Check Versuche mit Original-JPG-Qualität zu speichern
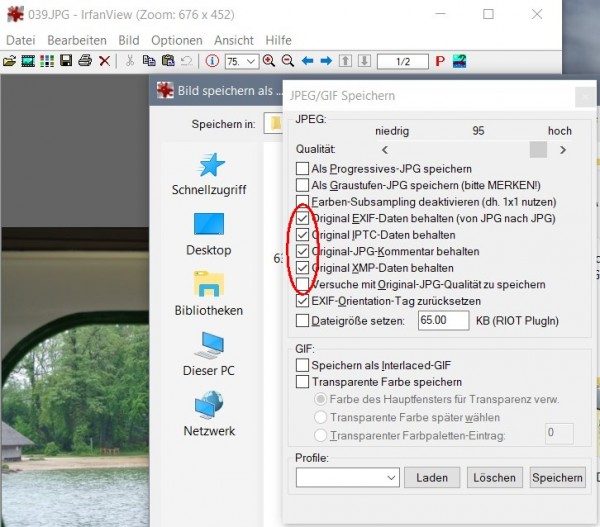 (302, 284)
